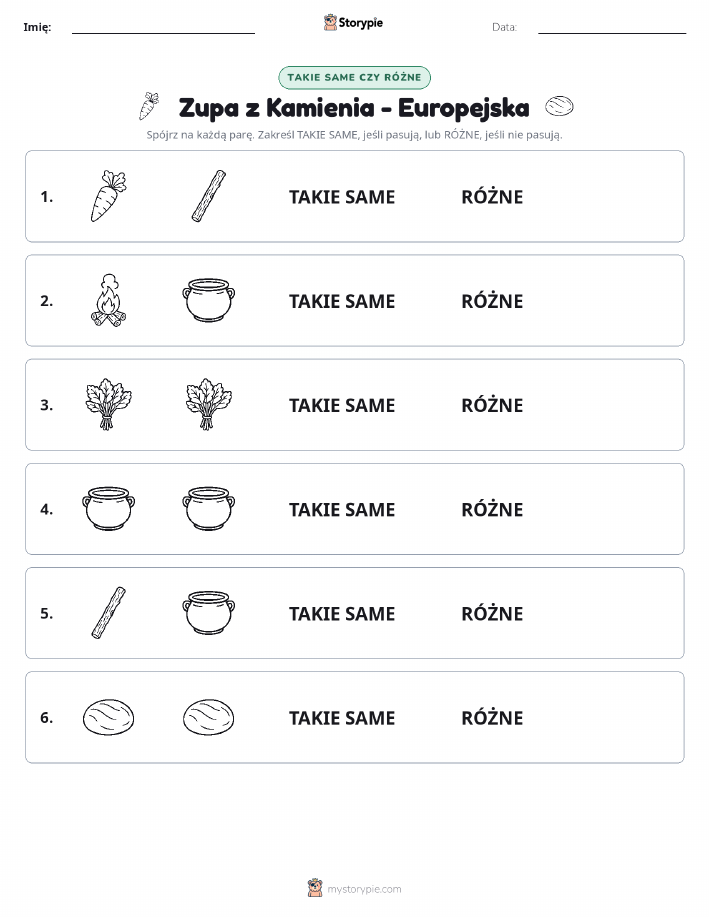This screenshot has height=917, width=709.
Task: Click the cooking pot beside the campfire
Action: pyautogui.click(x=209, y=300)
